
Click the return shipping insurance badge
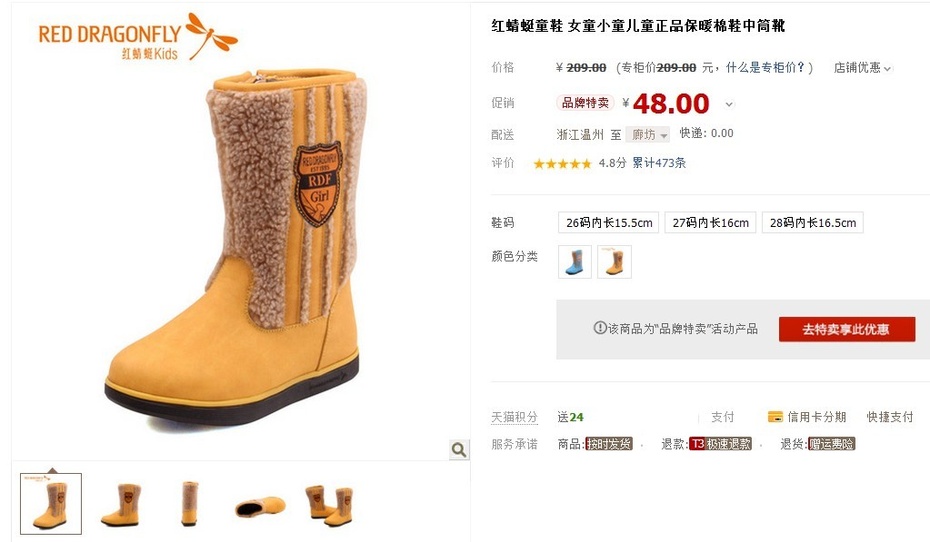coord(832,444)
